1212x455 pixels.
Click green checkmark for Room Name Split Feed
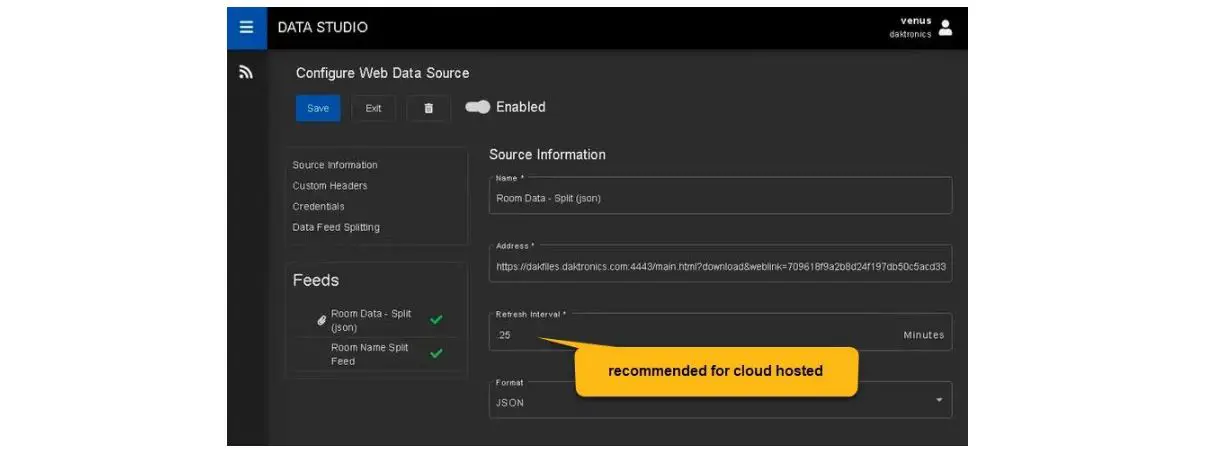pos(436,354)
